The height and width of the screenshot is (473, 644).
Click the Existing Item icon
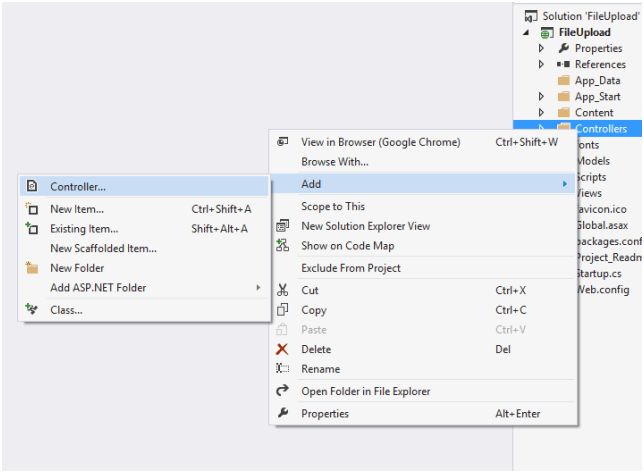[x=31, y=229]
